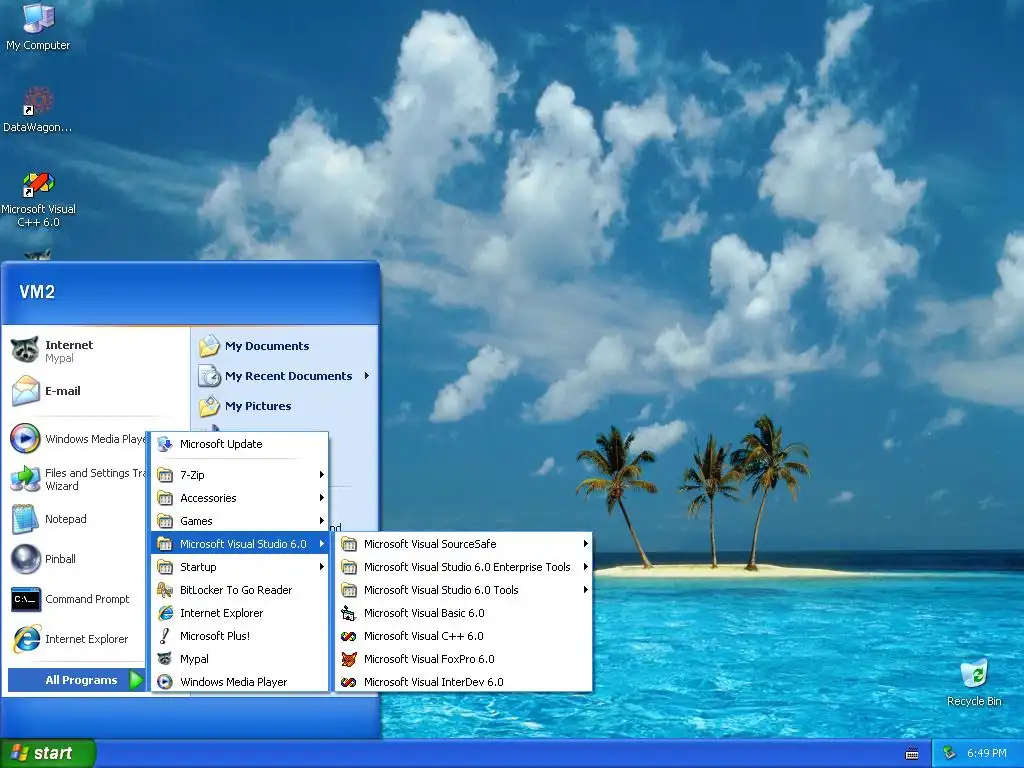Expand the Games program folder

tap(240, 520)
